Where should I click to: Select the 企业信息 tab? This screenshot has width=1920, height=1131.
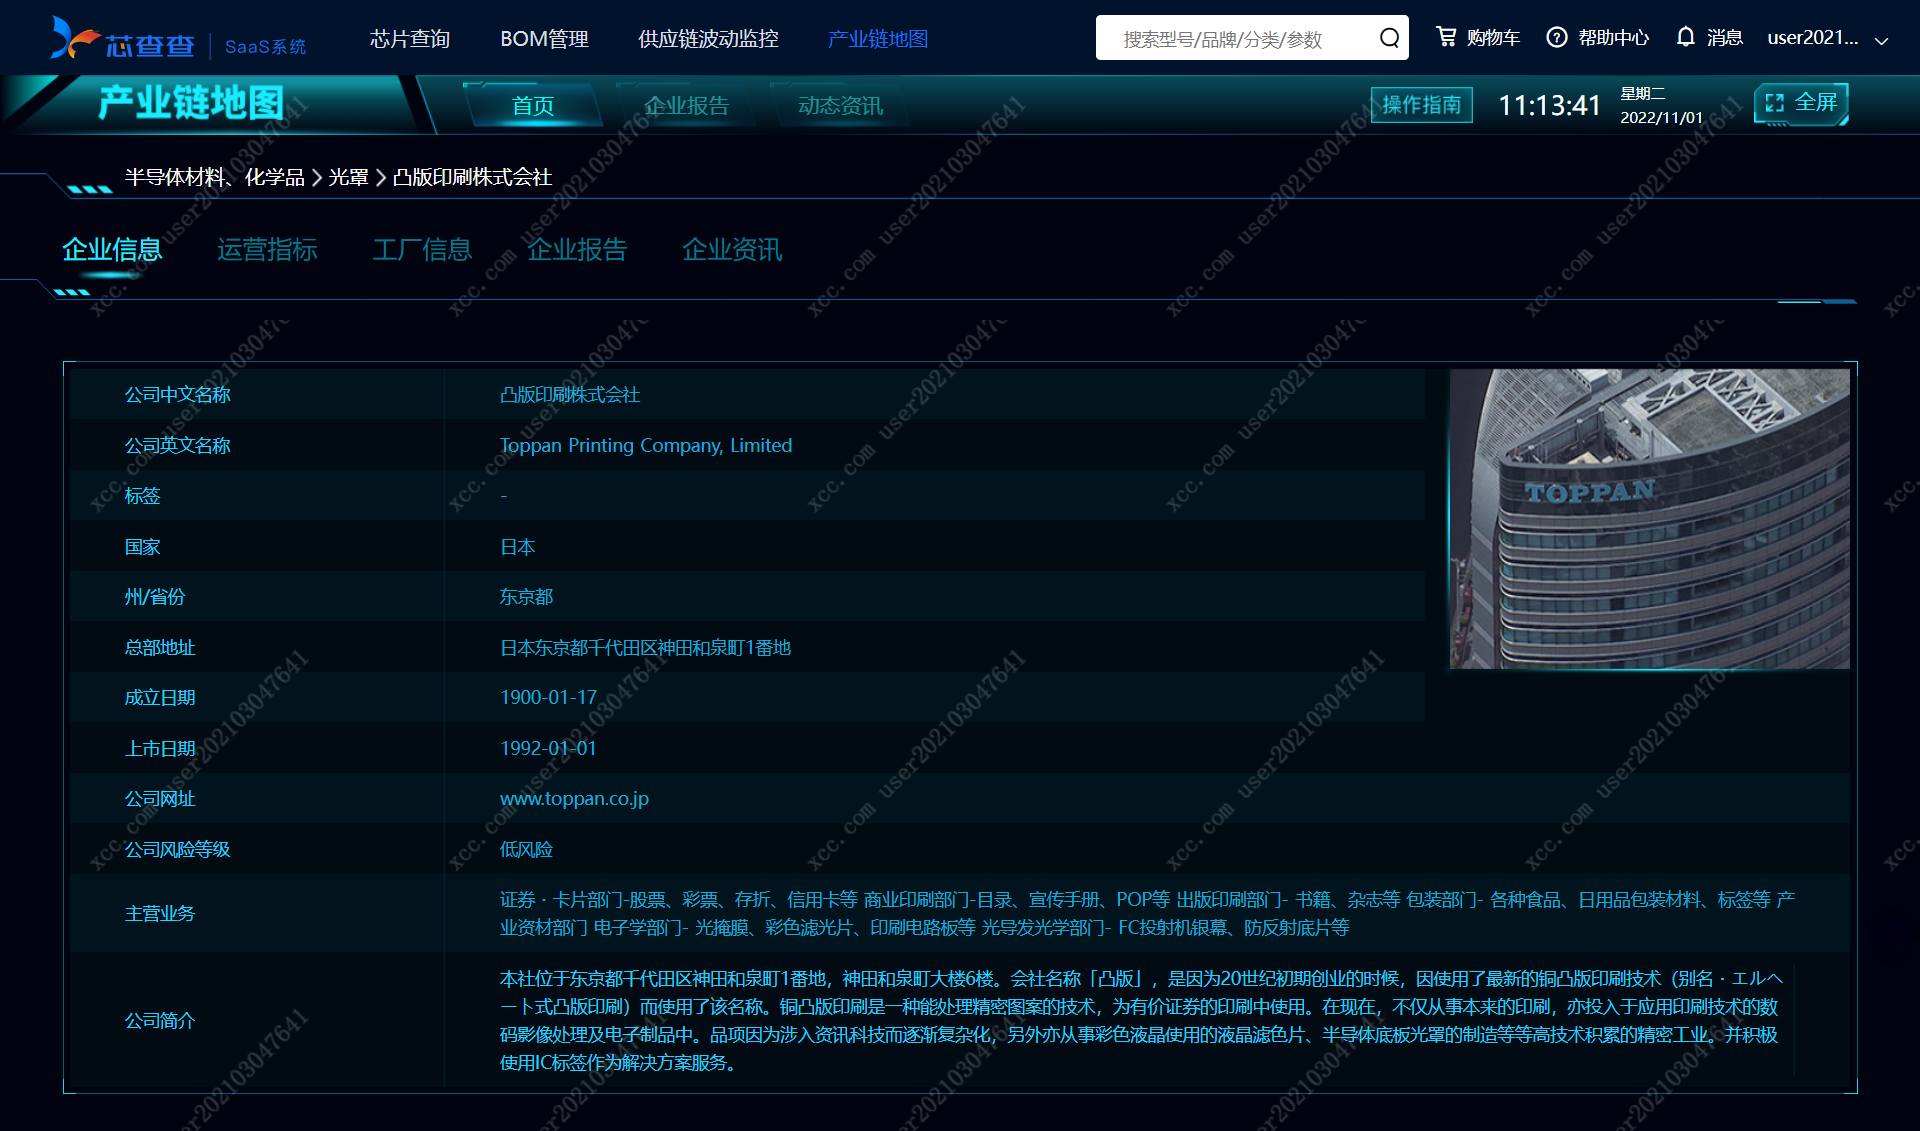(x=112, y=249)
